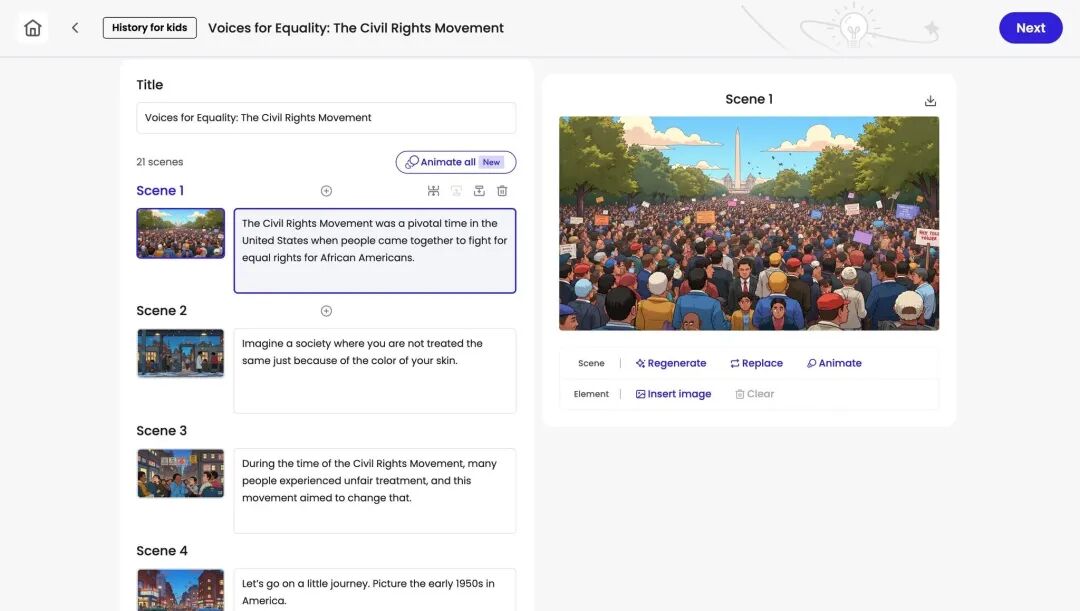Open the History for kids category tag
This screenshot has width=1080, height=611.
click(149, 28)
